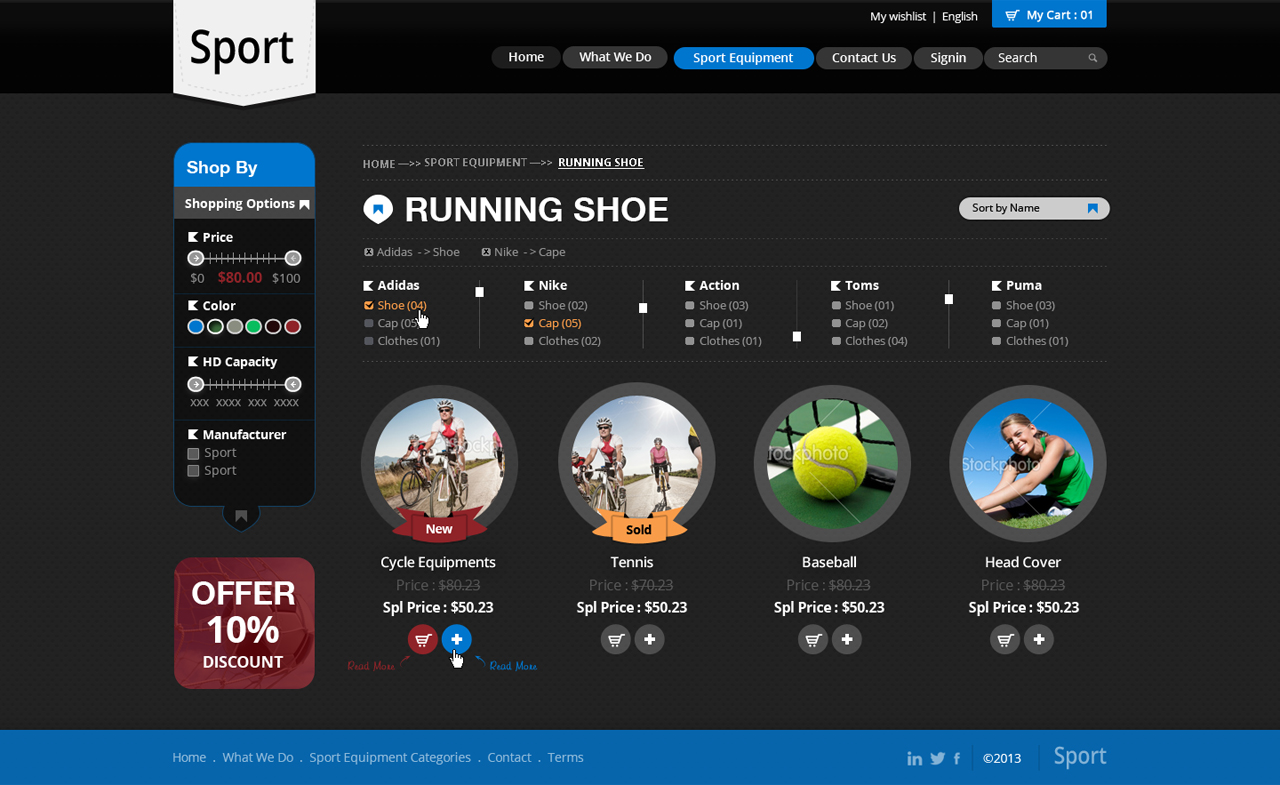This screenshot has width=1280, height=785.
Task: Click the Signin button
Action: tap(947, 58)
